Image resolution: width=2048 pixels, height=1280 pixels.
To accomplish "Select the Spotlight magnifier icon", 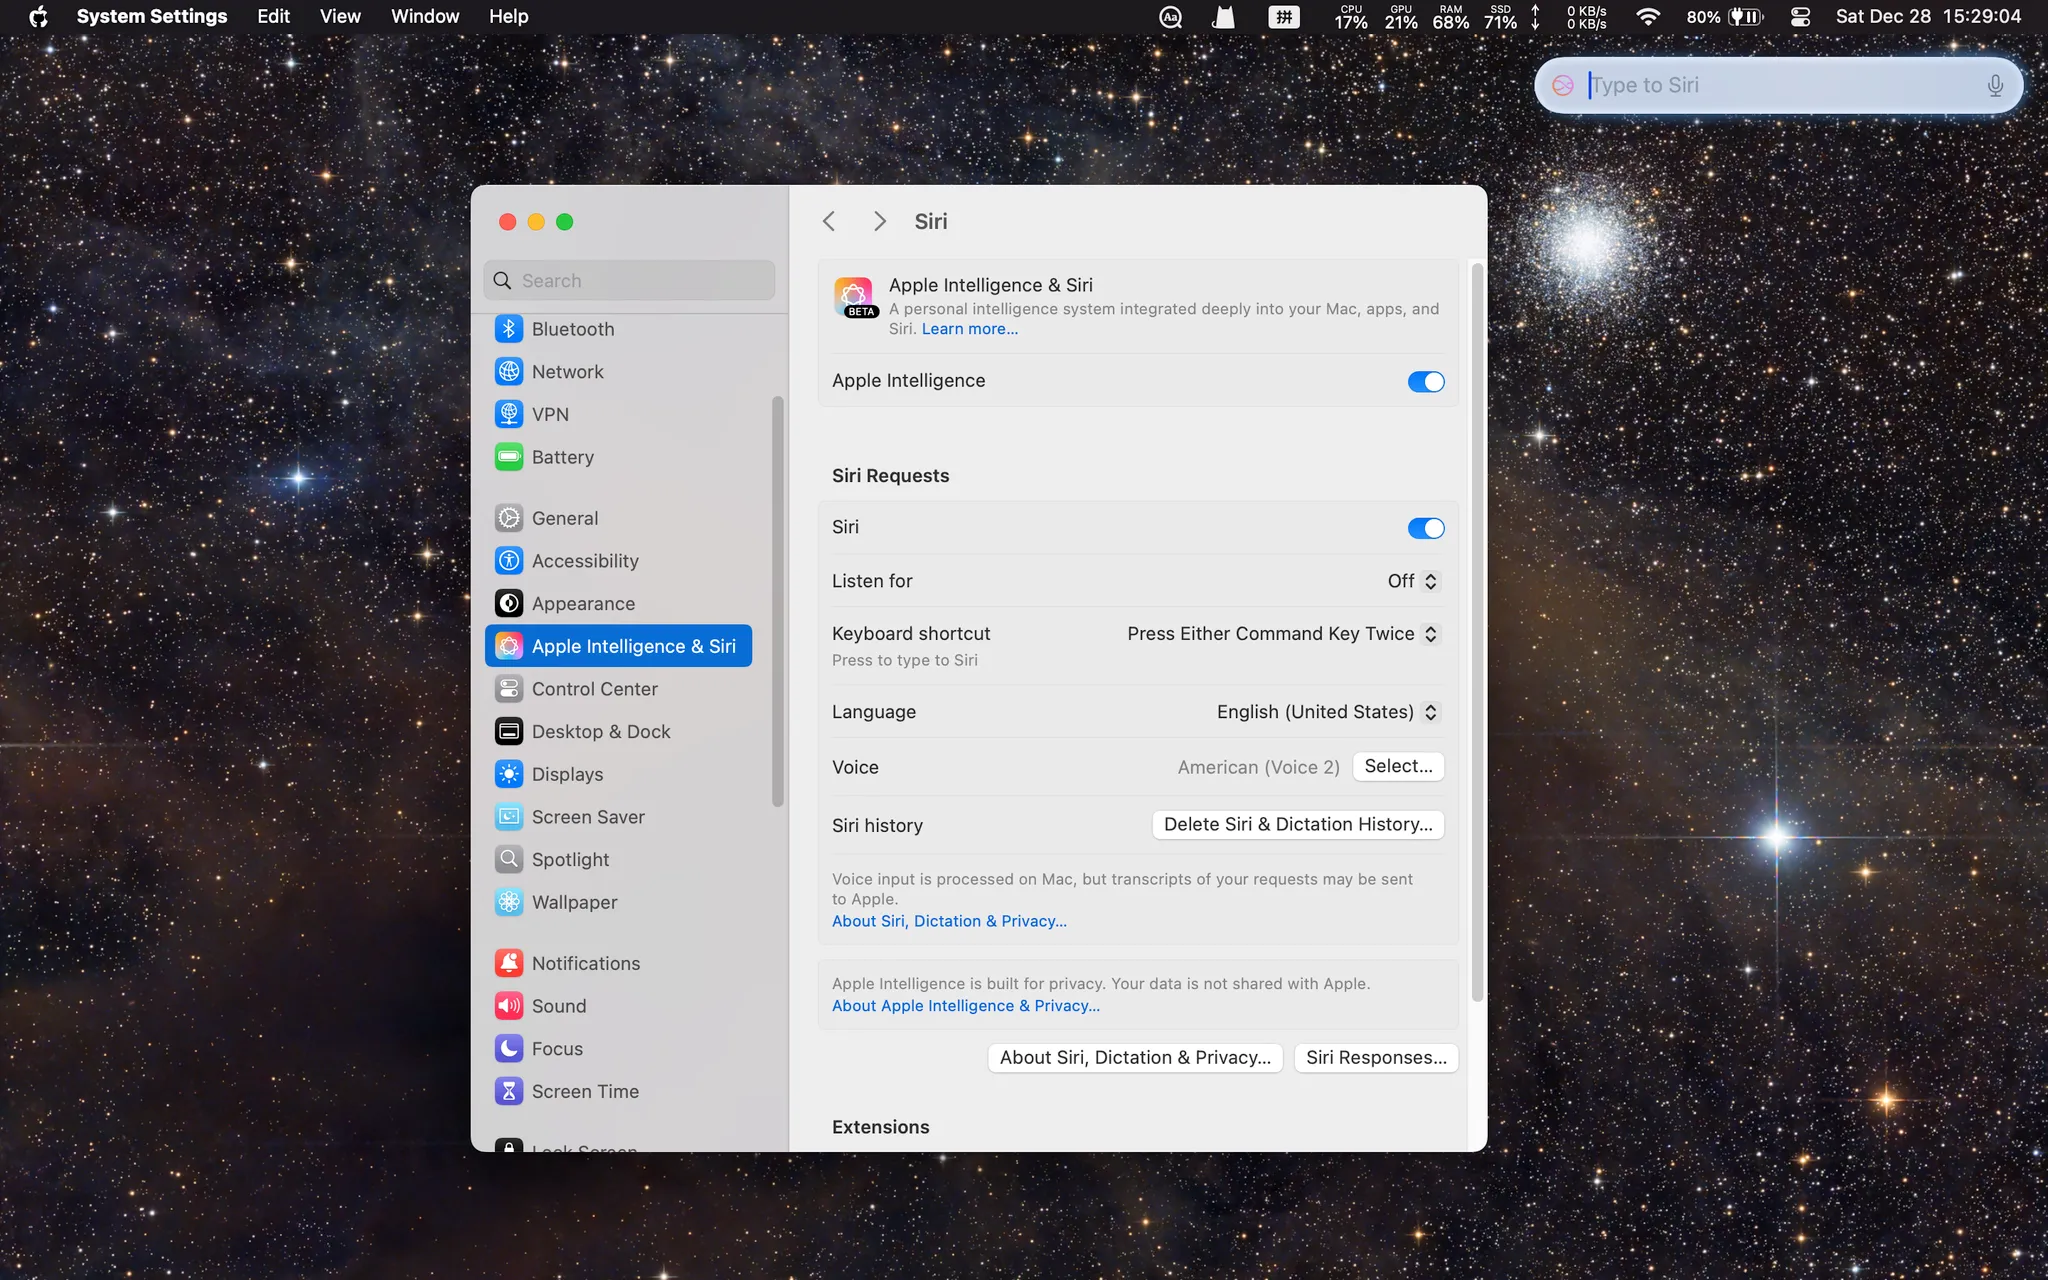I will [x=509, y=860].
